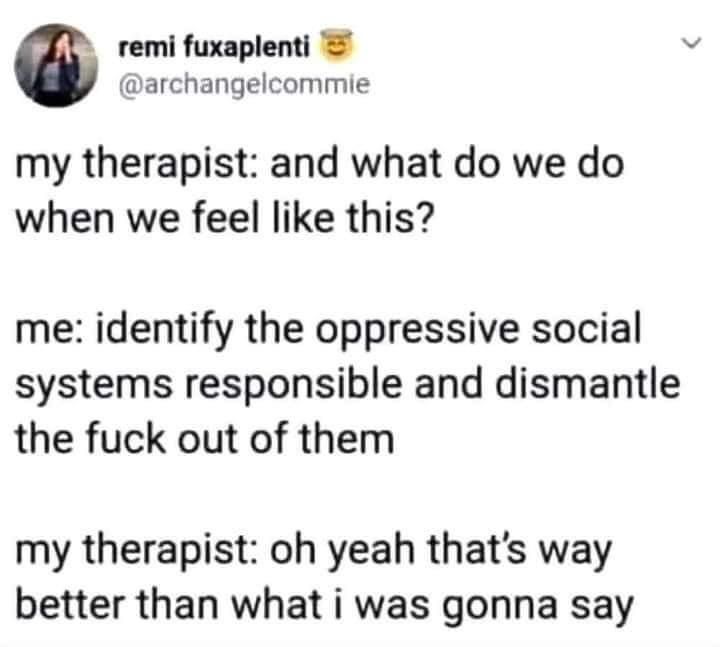Click the text "when we feel like this?"
The height and width of the screenshot is (647, 720).
225,218
